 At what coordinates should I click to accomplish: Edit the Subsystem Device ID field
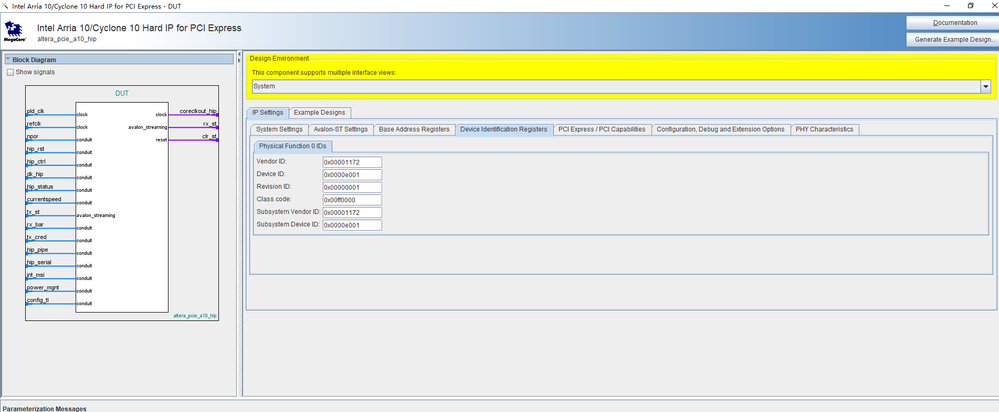coord(352,225)
